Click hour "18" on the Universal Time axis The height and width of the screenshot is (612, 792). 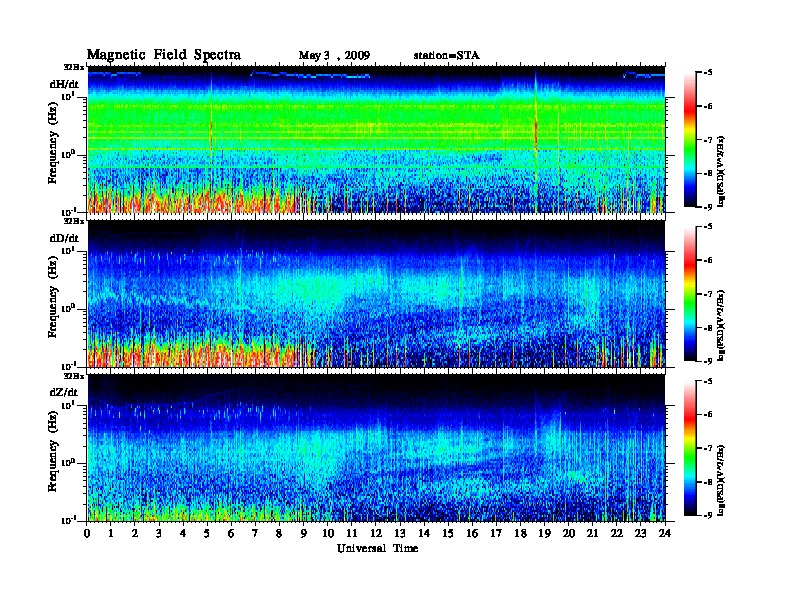click(x=520, y=533)
